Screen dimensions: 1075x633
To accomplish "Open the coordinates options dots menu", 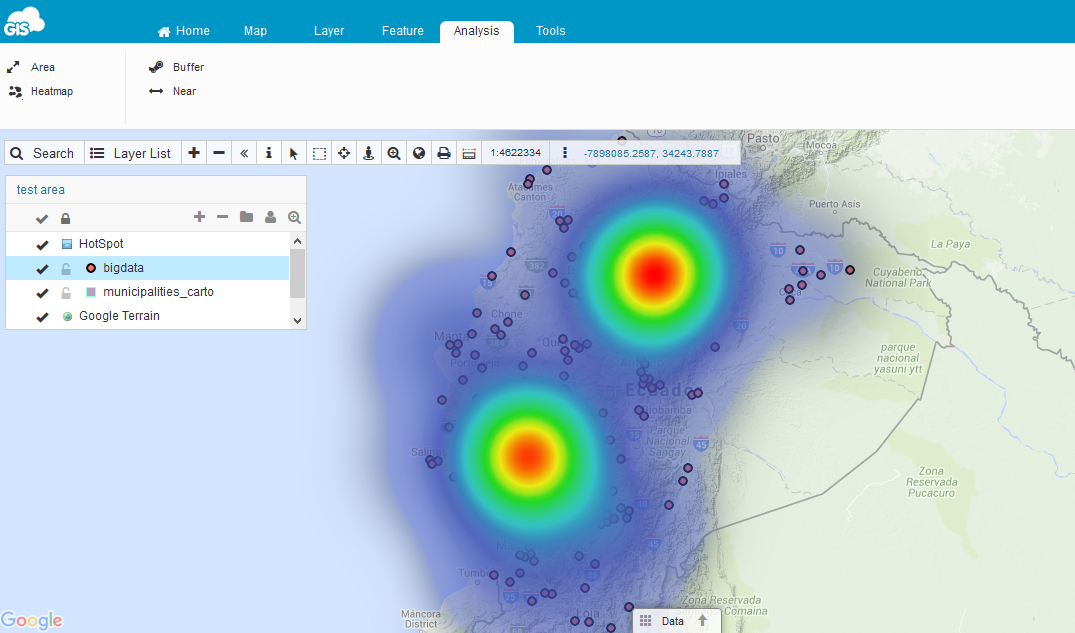I will [x=565, y=153].
